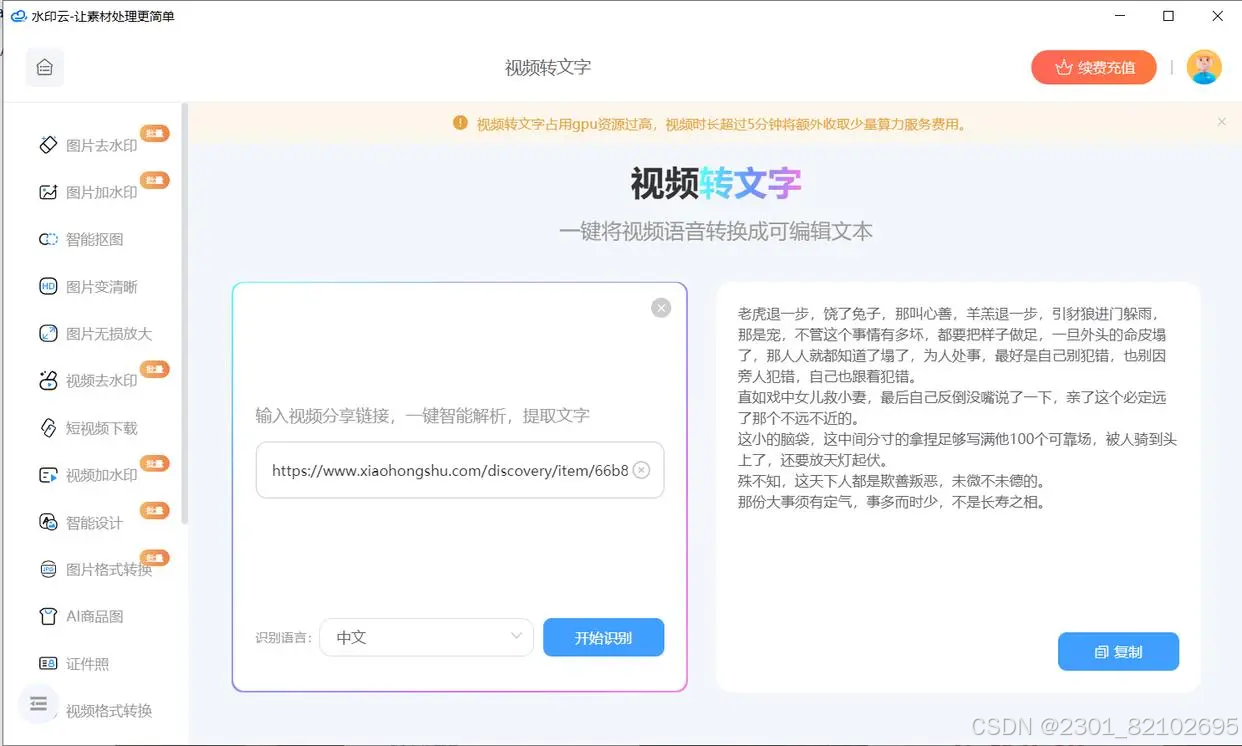1242x746 pixels.
Task: Click the 图片去水印 eraser icon
Action: (48, 145)
